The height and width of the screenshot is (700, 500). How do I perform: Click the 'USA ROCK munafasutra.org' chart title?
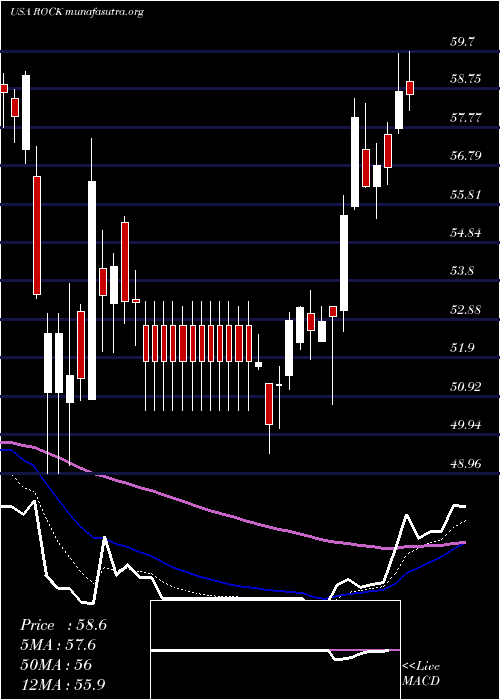(x=77, y=12)
